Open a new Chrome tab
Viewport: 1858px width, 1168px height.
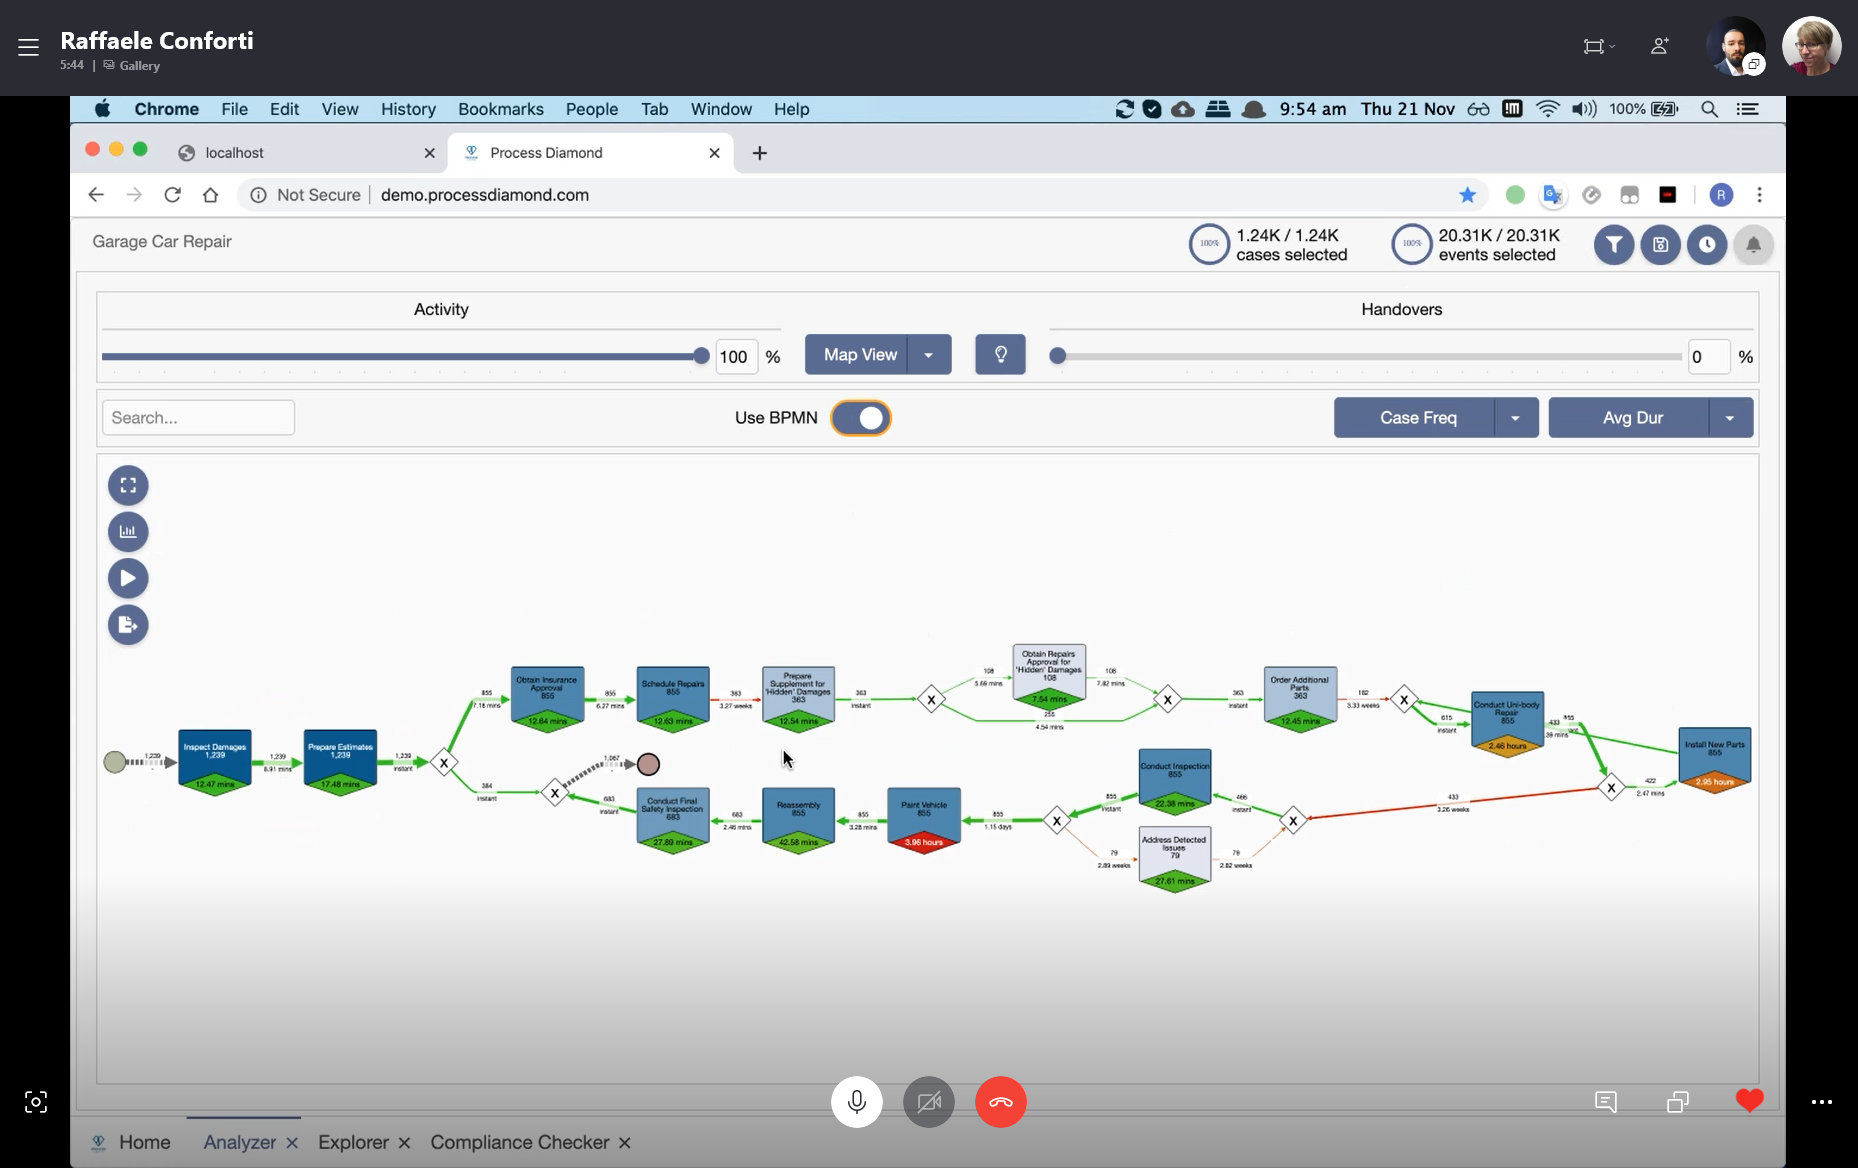[760, 153]
